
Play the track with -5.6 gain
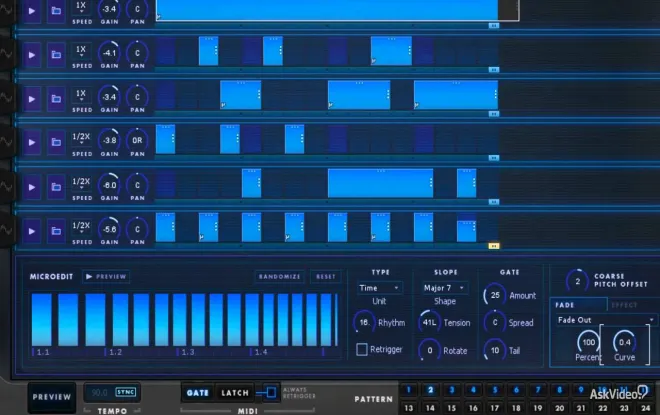(x=32, y=231)
